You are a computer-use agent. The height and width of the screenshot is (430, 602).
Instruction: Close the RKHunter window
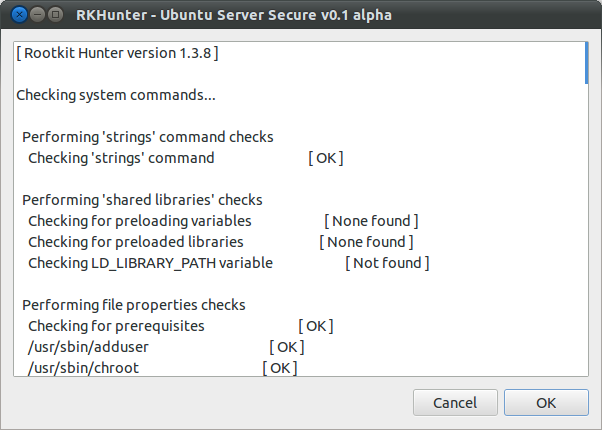click(19, 15)
